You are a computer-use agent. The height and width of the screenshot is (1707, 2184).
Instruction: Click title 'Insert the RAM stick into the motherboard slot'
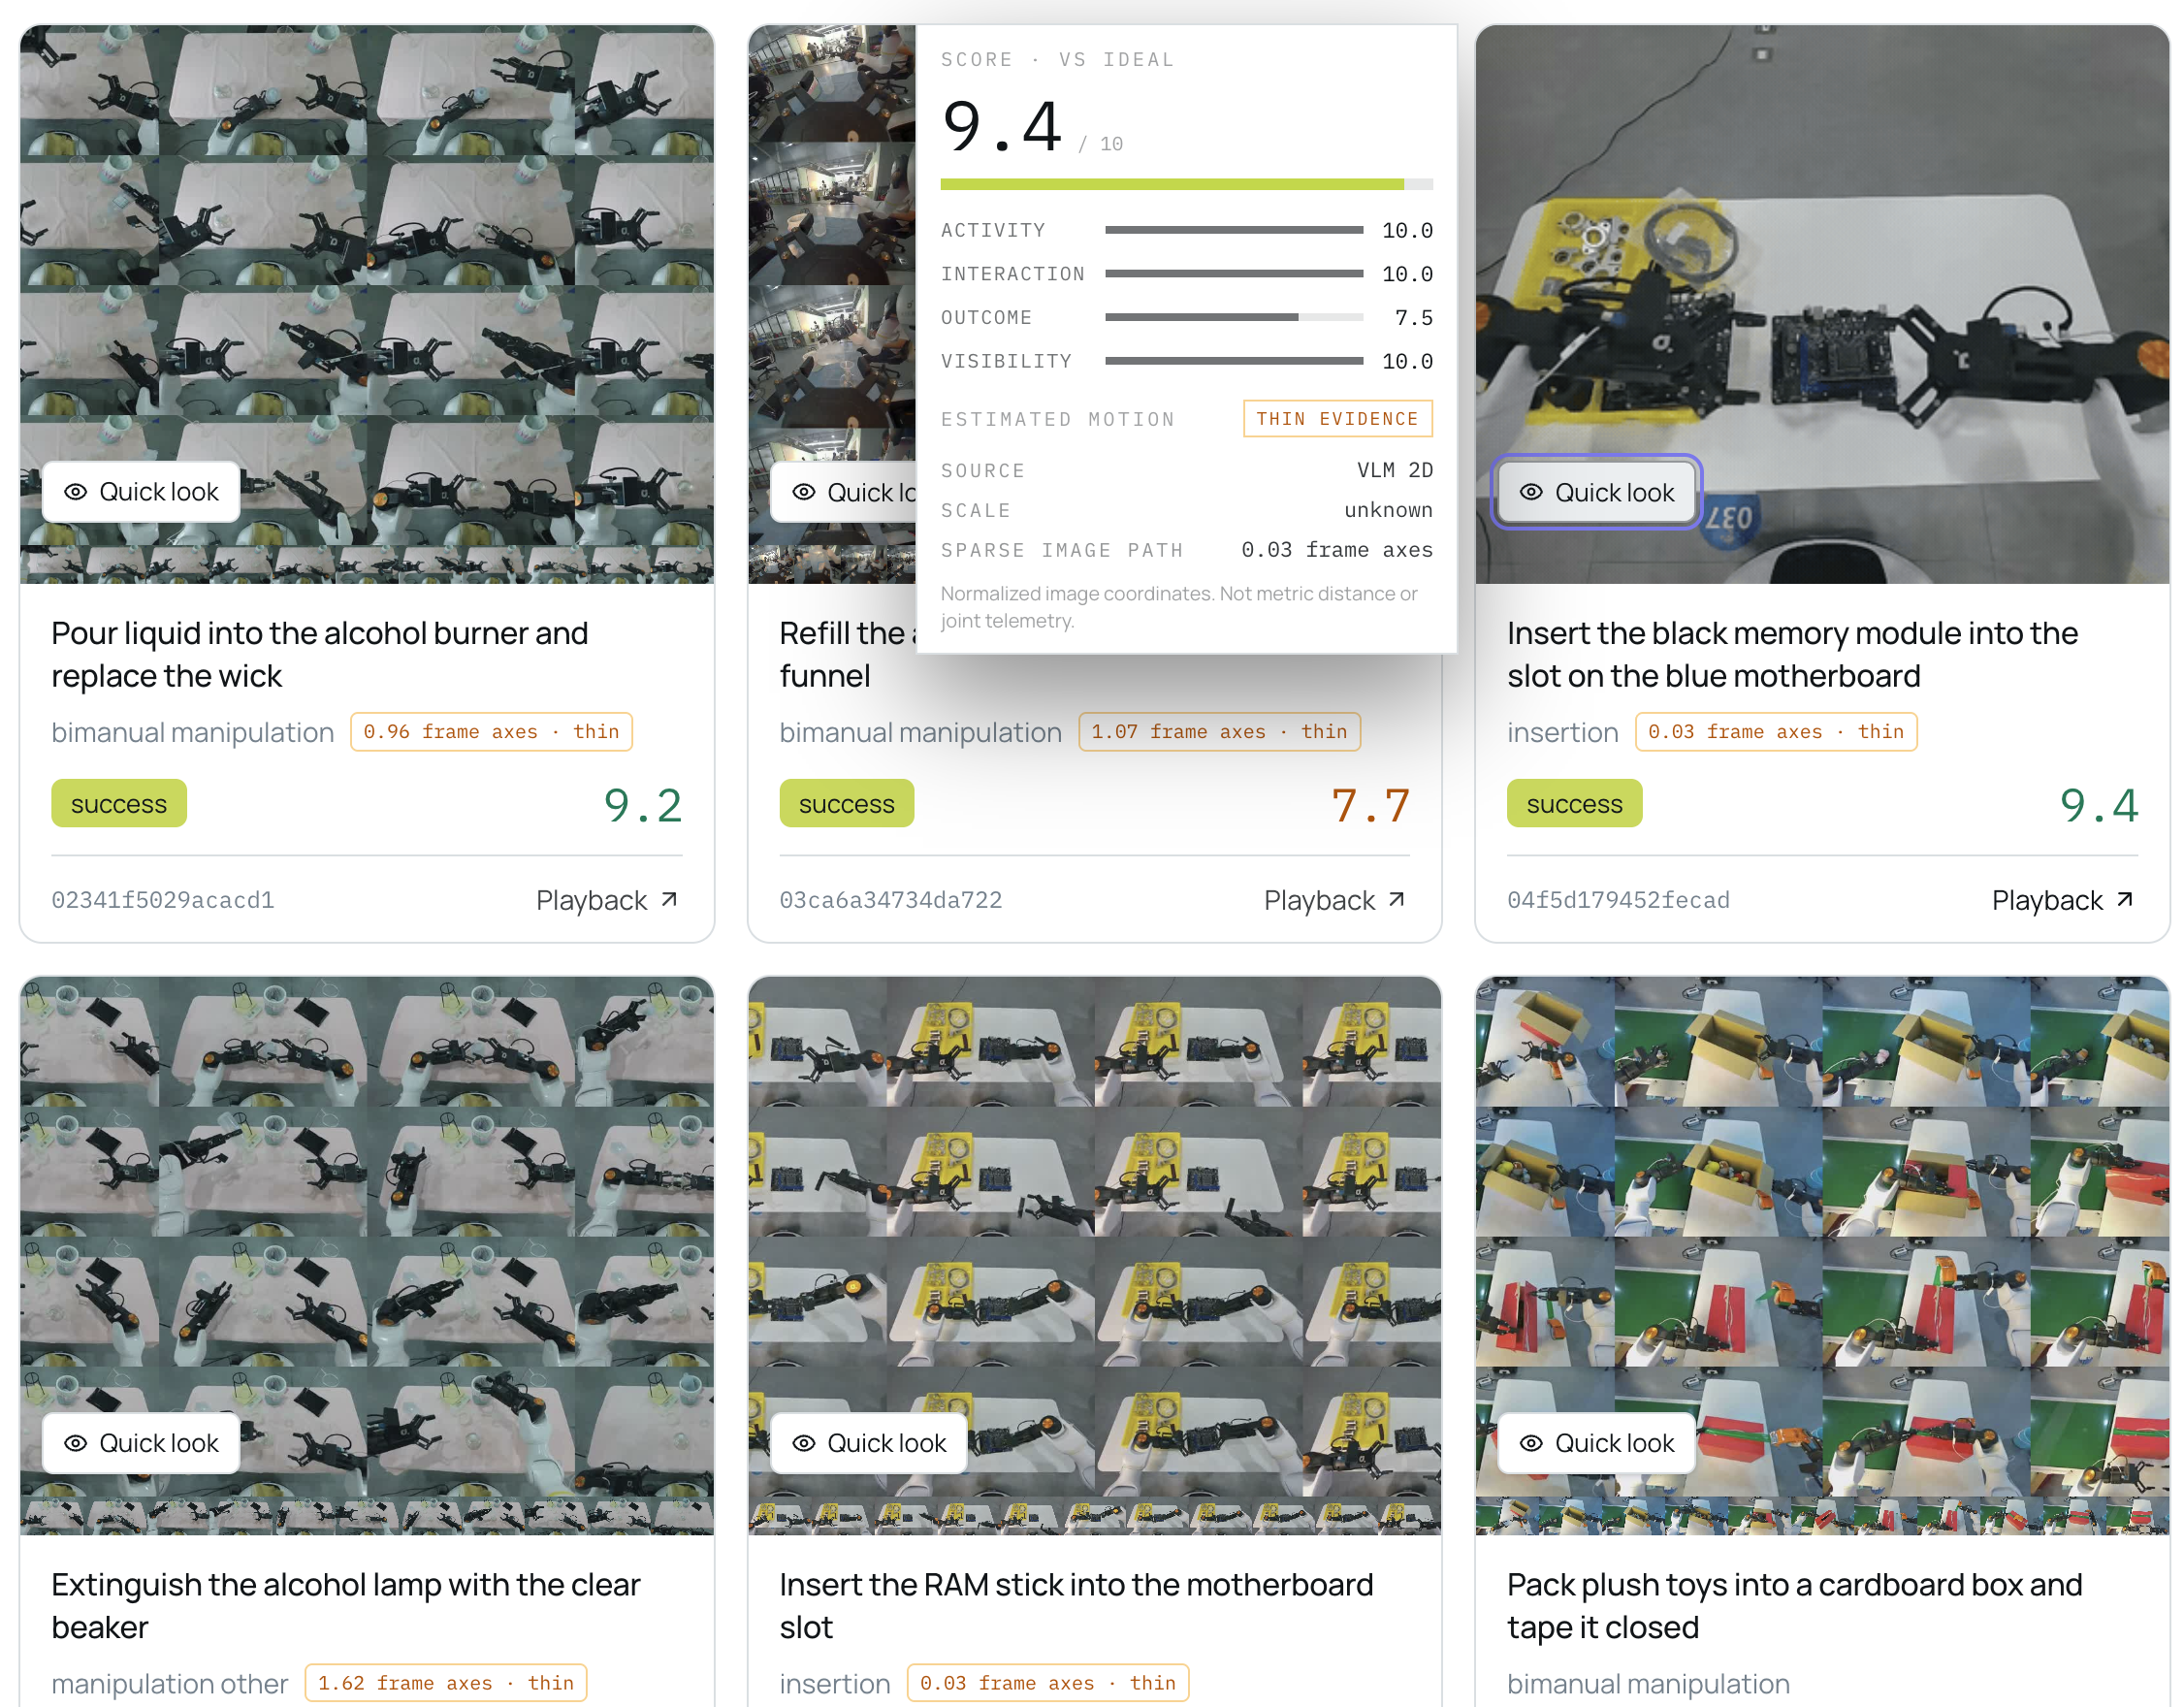click(x=1076, y=1605)
